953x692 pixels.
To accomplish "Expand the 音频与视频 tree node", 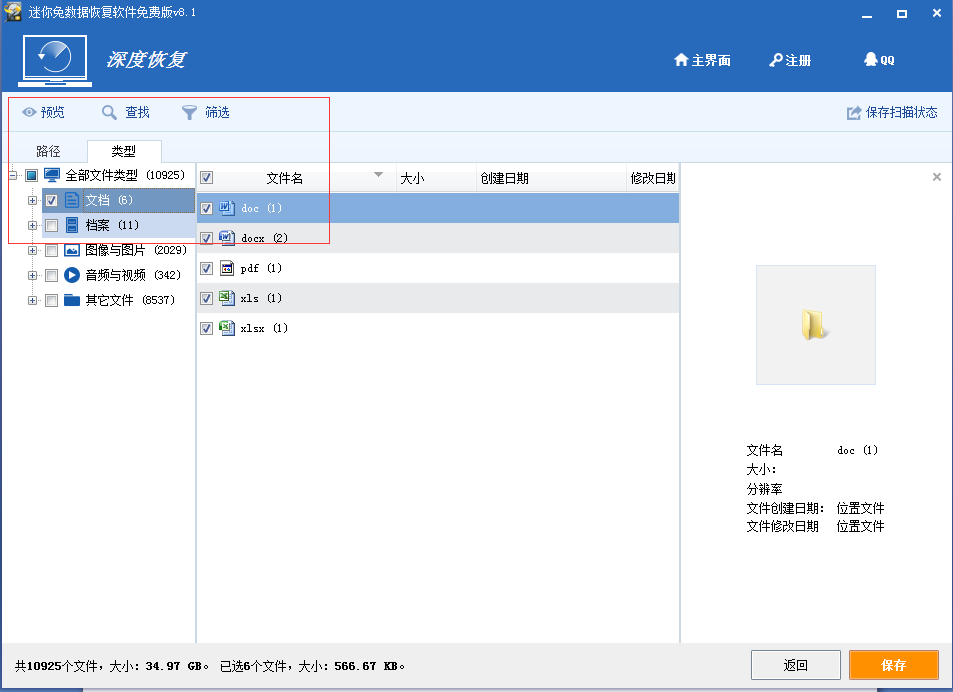I will pyautogui.click(x=32, y=275).
